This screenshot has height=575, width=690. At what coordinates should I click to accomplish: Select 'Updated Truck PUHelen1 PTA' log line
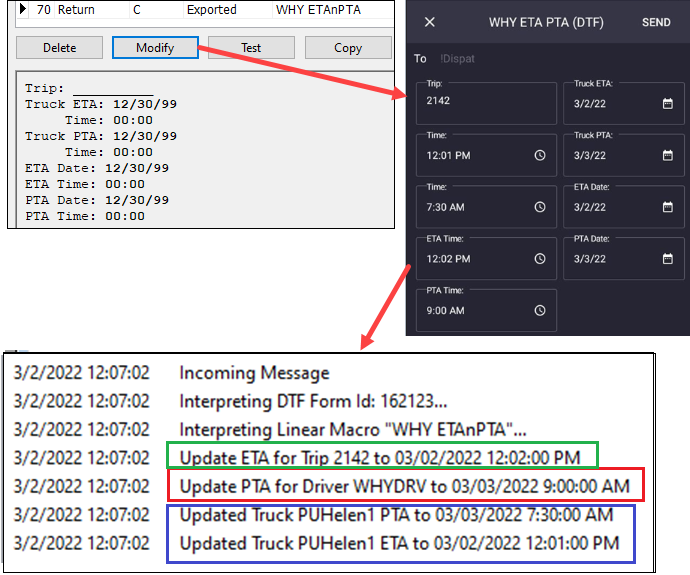tap(396, 515)
